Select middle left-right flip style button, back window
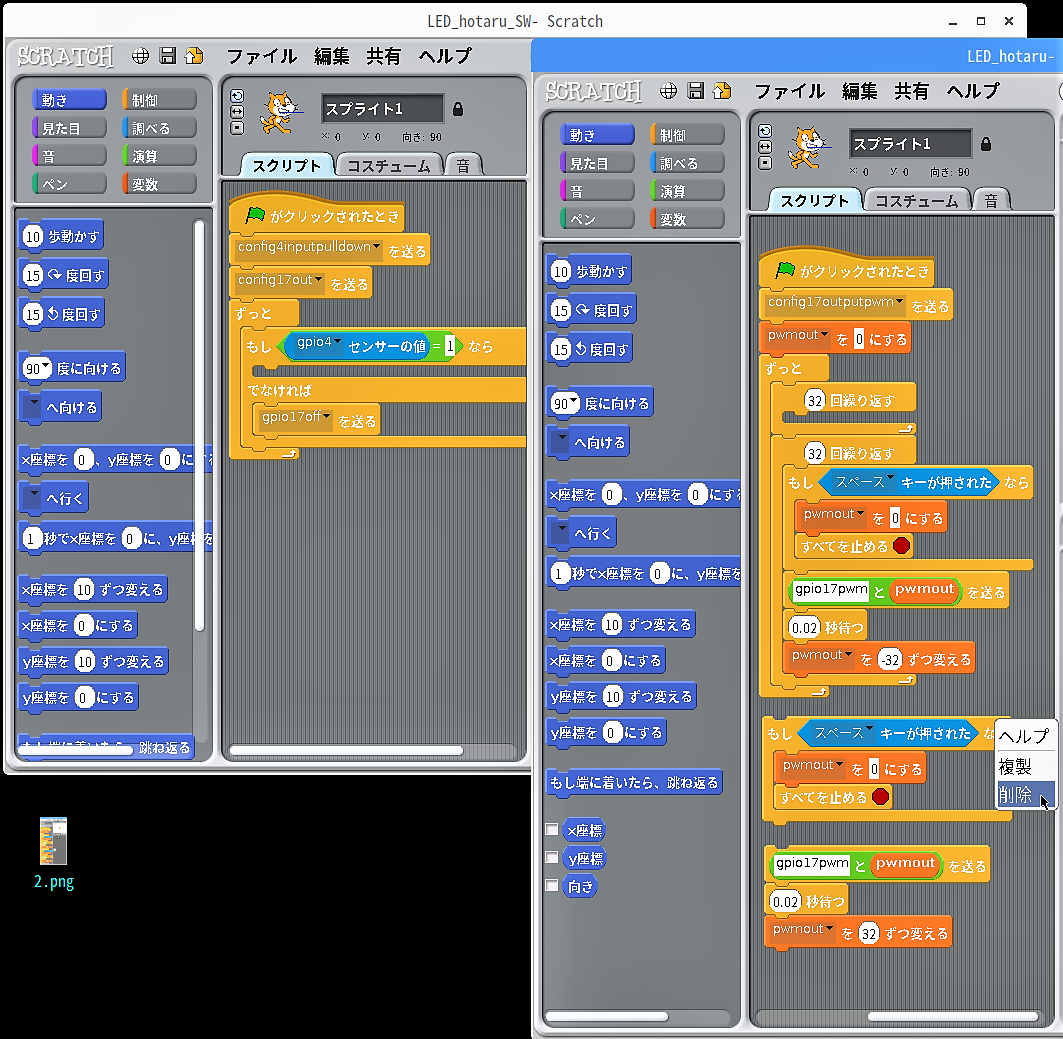 (237, 112)
